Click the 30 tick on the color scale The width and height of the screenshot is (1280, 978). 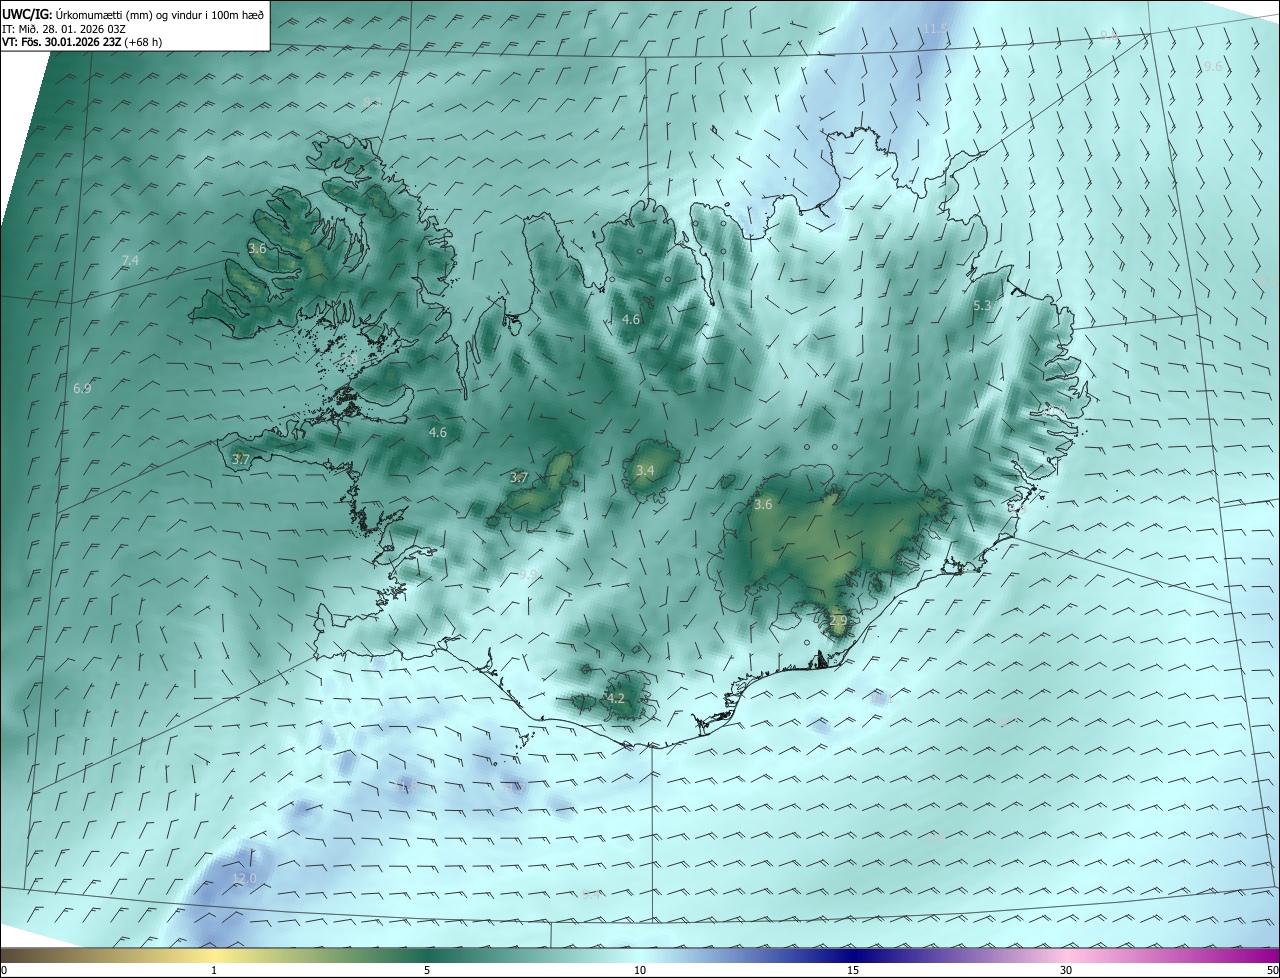1066,970
